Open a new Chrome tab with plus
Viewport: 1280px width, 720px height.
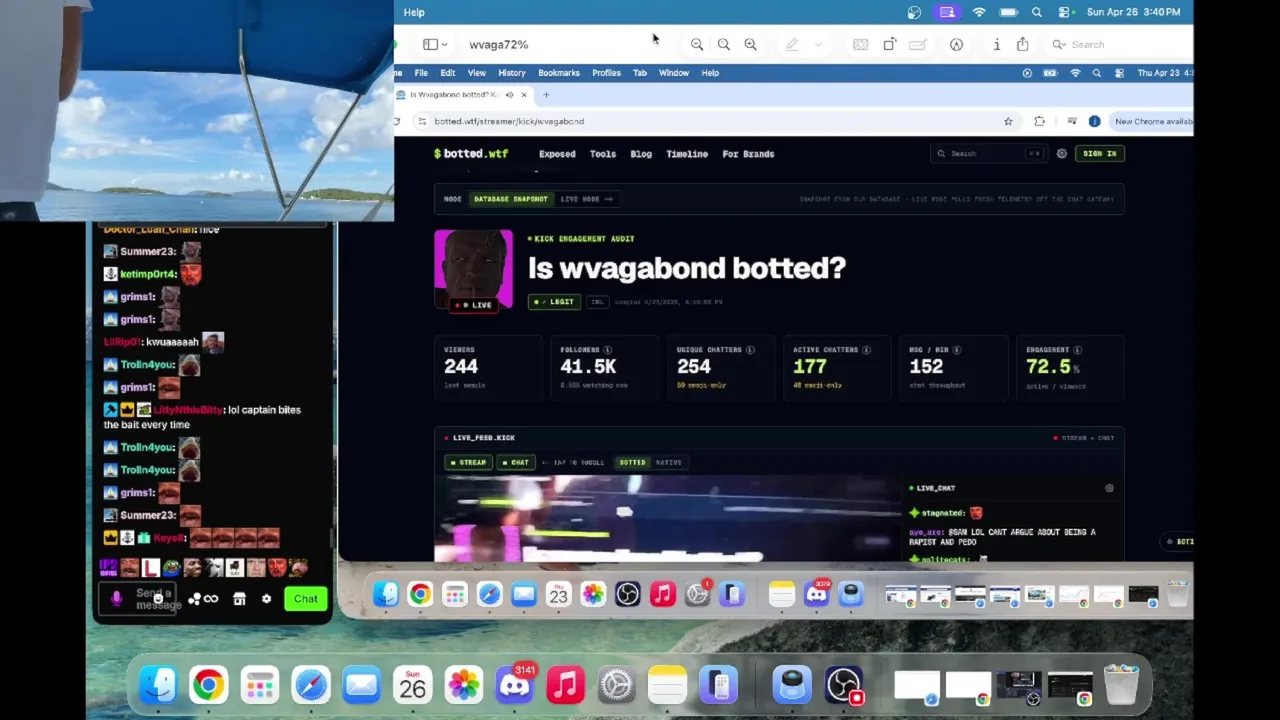click(x=546, y=95)
